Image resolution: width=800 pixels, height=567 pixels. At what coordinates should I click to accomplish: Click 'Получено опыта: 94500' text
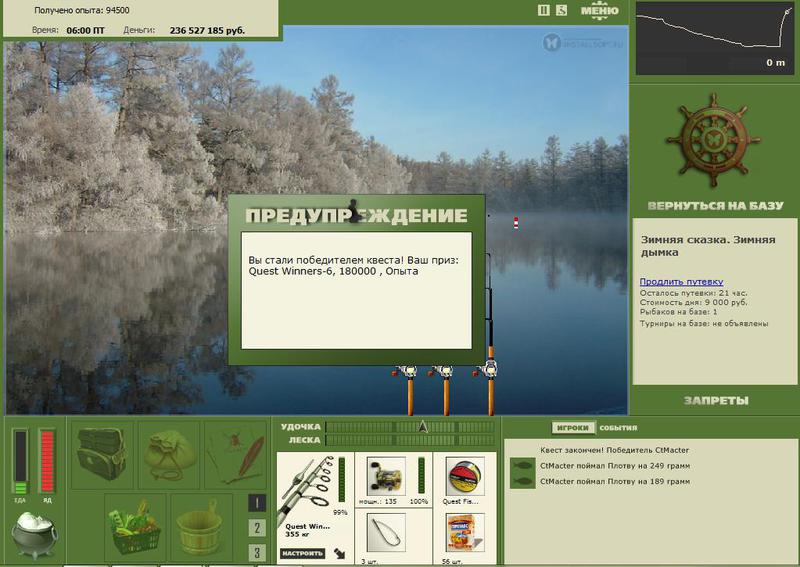pyautogui.click(x=82, y=10)
